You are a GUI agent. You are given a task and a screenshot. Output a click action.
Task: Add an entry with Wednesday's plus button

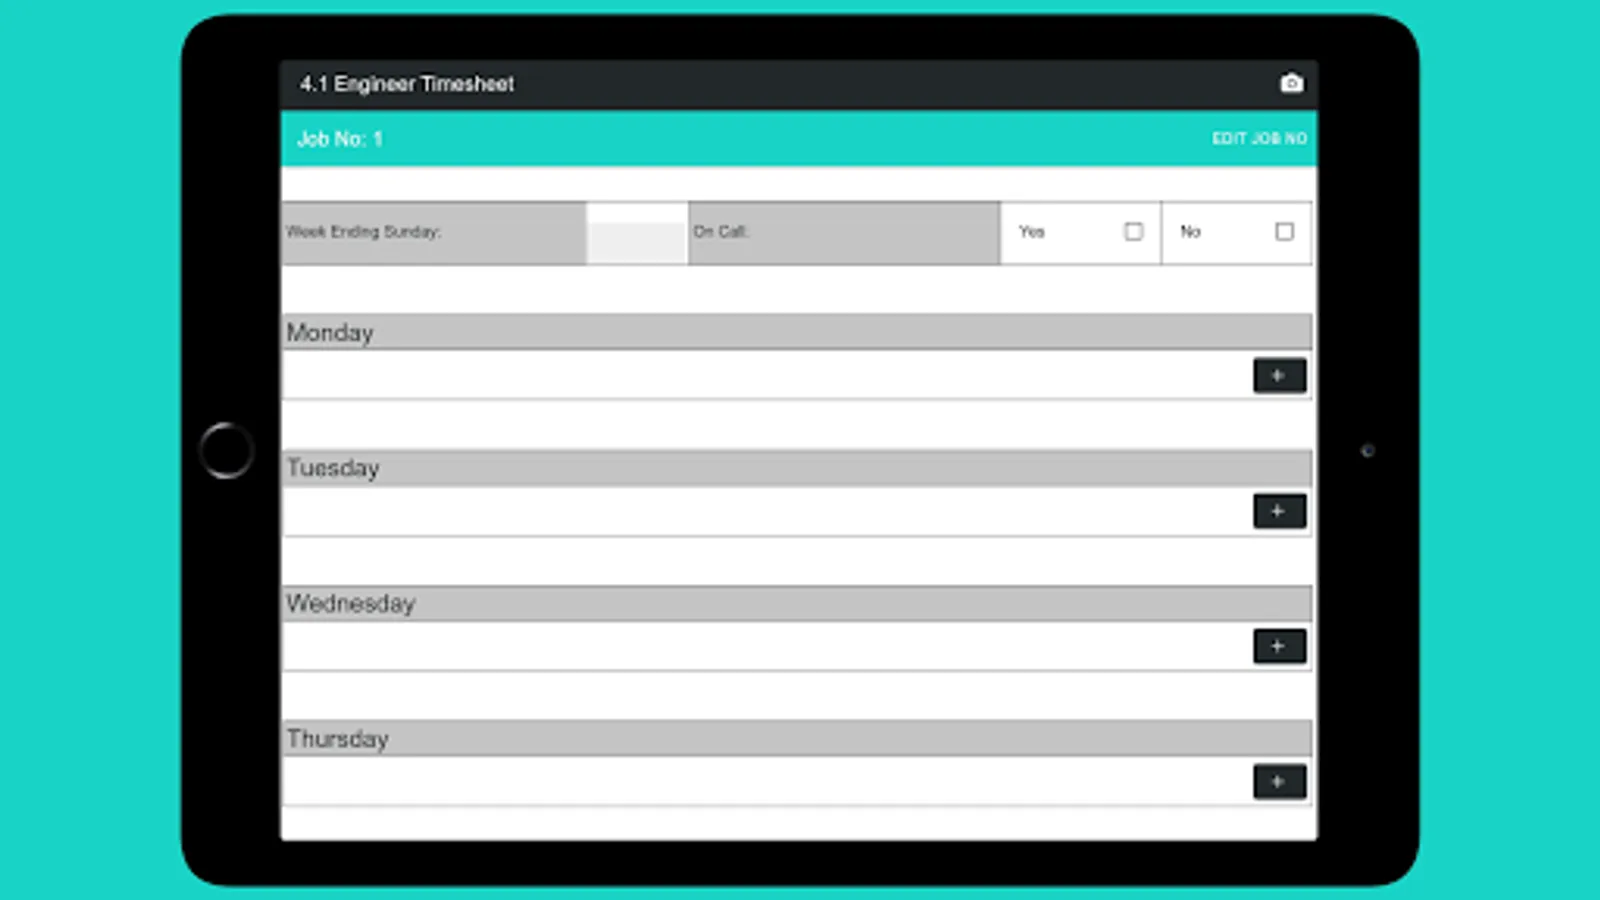point(1279,646)
